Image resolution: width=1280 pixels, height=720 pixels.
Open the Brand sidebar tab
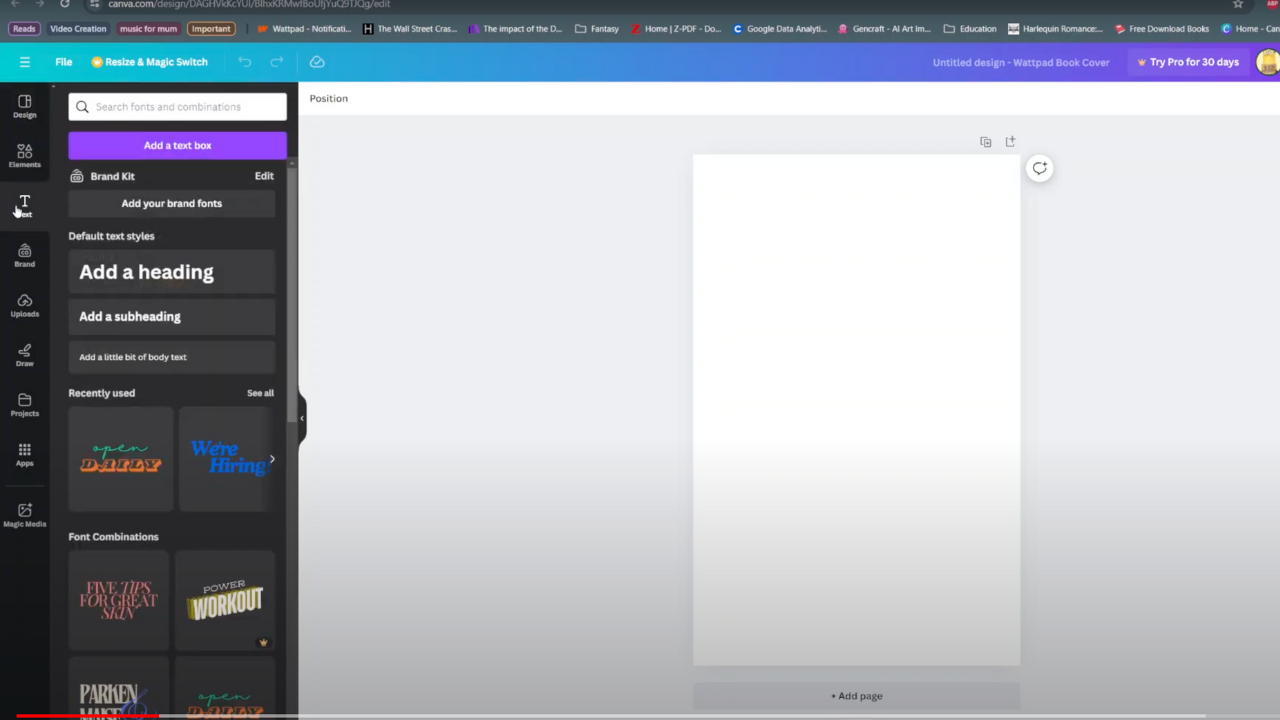[x=24, y=256]
